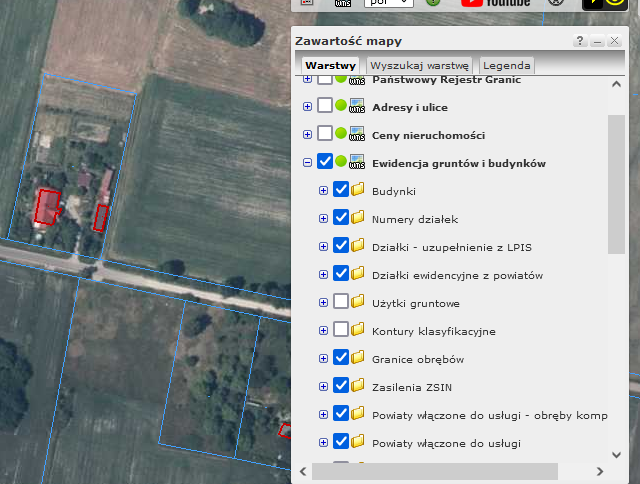
Task: Click the YouTube logo in top toolbar
Action: pos(496,3)
